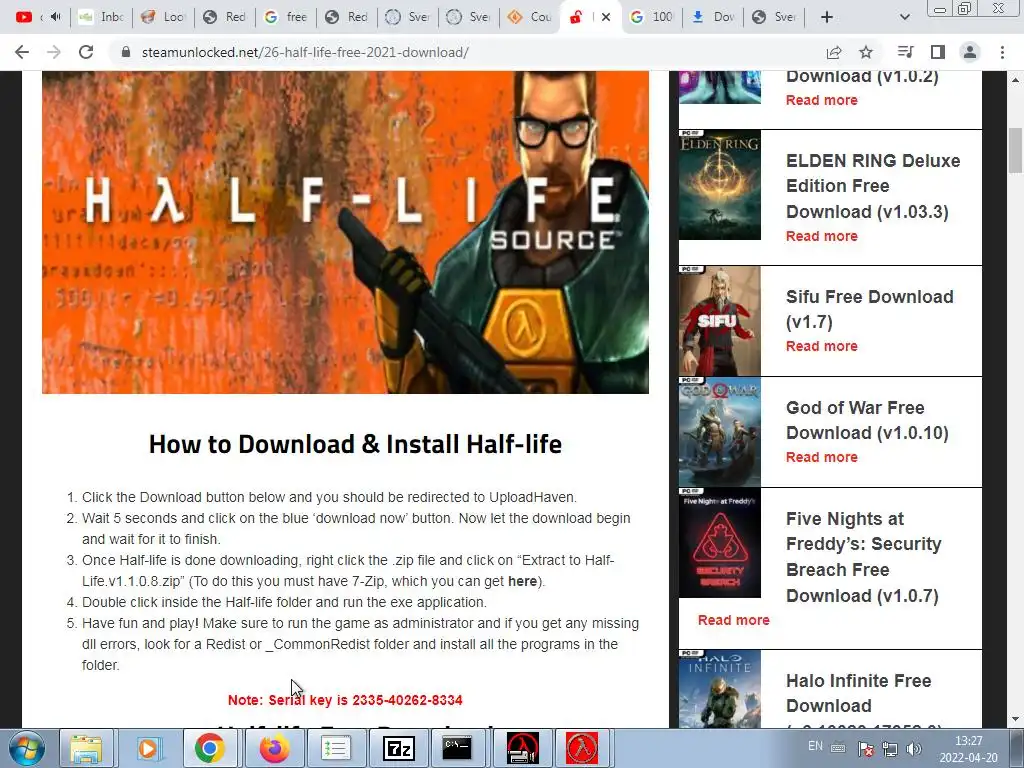
Task: Toggle the browser side panel icon
Action: 938,52
